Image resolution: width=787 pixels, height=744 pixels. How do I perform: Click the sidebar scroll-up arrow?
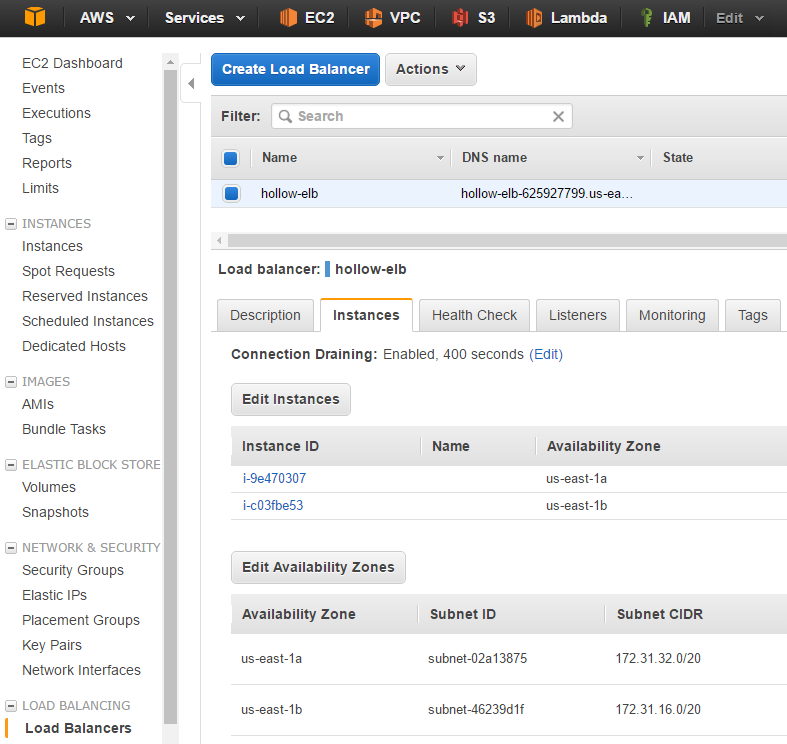point(170,62)
